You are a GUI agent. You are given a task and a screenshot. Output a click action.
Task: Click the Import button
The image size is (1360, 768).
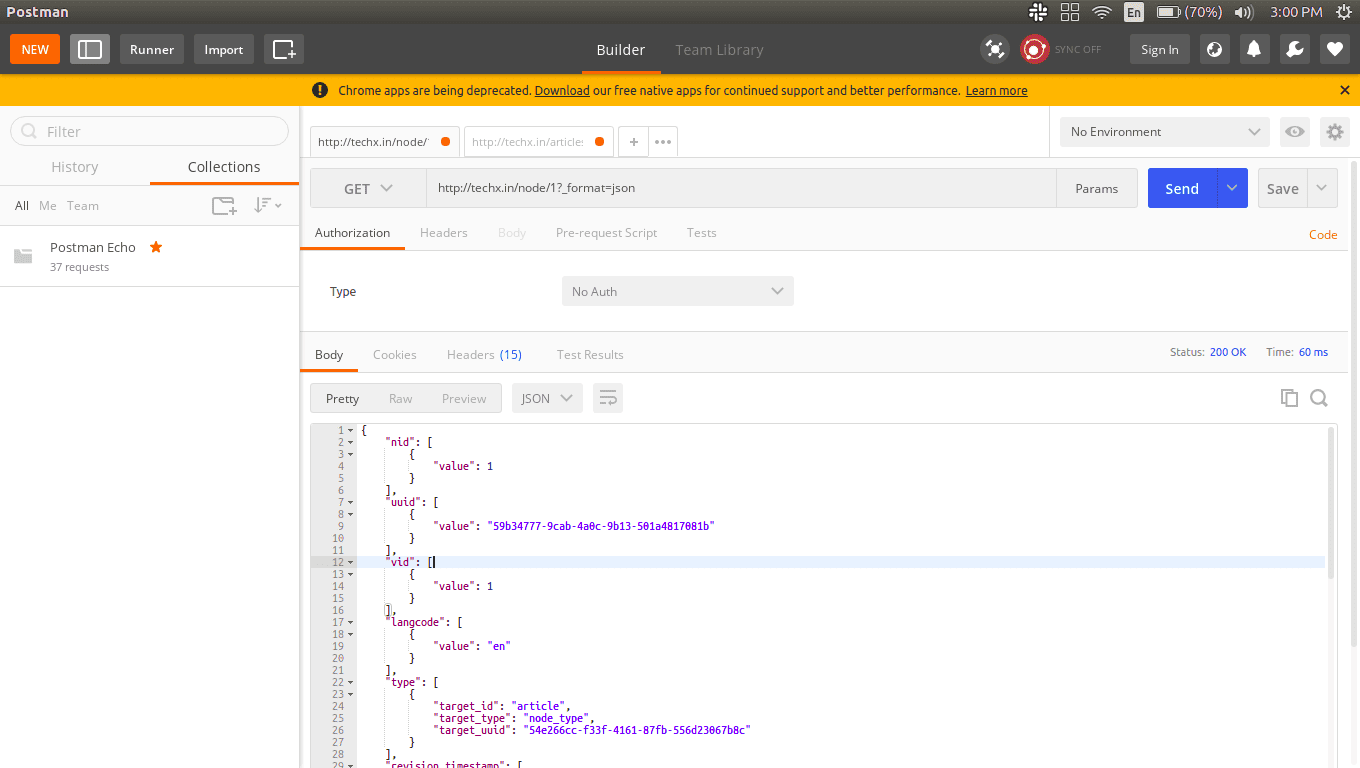click(224, 49)
